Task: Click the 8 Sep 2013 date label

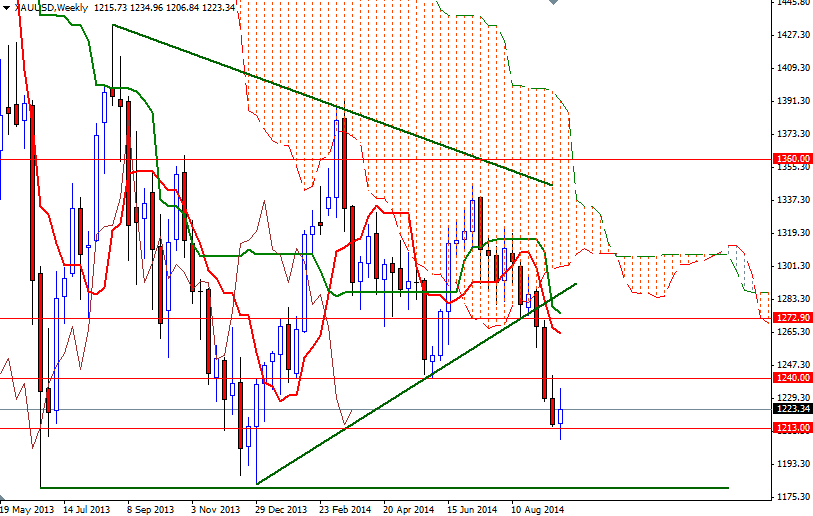Action: pos(150,510)
